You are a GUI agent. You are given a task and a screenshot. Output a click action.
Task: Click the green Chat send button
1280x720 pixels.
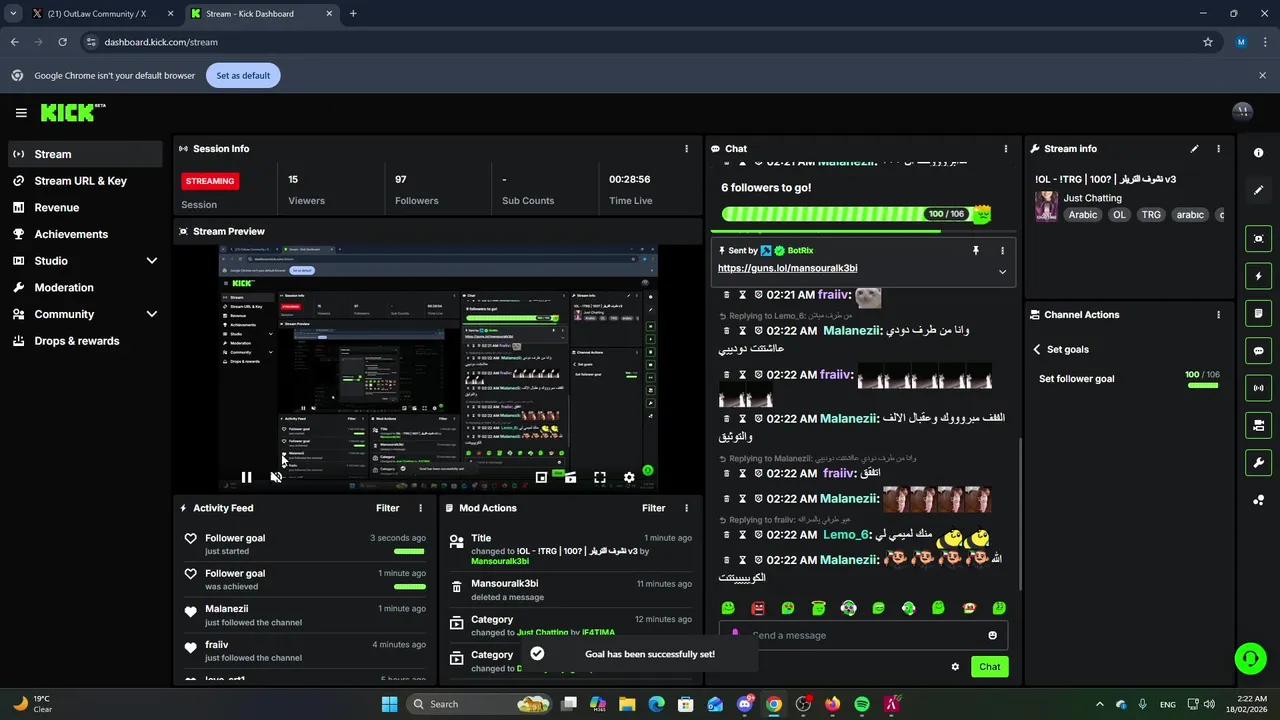click(x=989, y=666)
